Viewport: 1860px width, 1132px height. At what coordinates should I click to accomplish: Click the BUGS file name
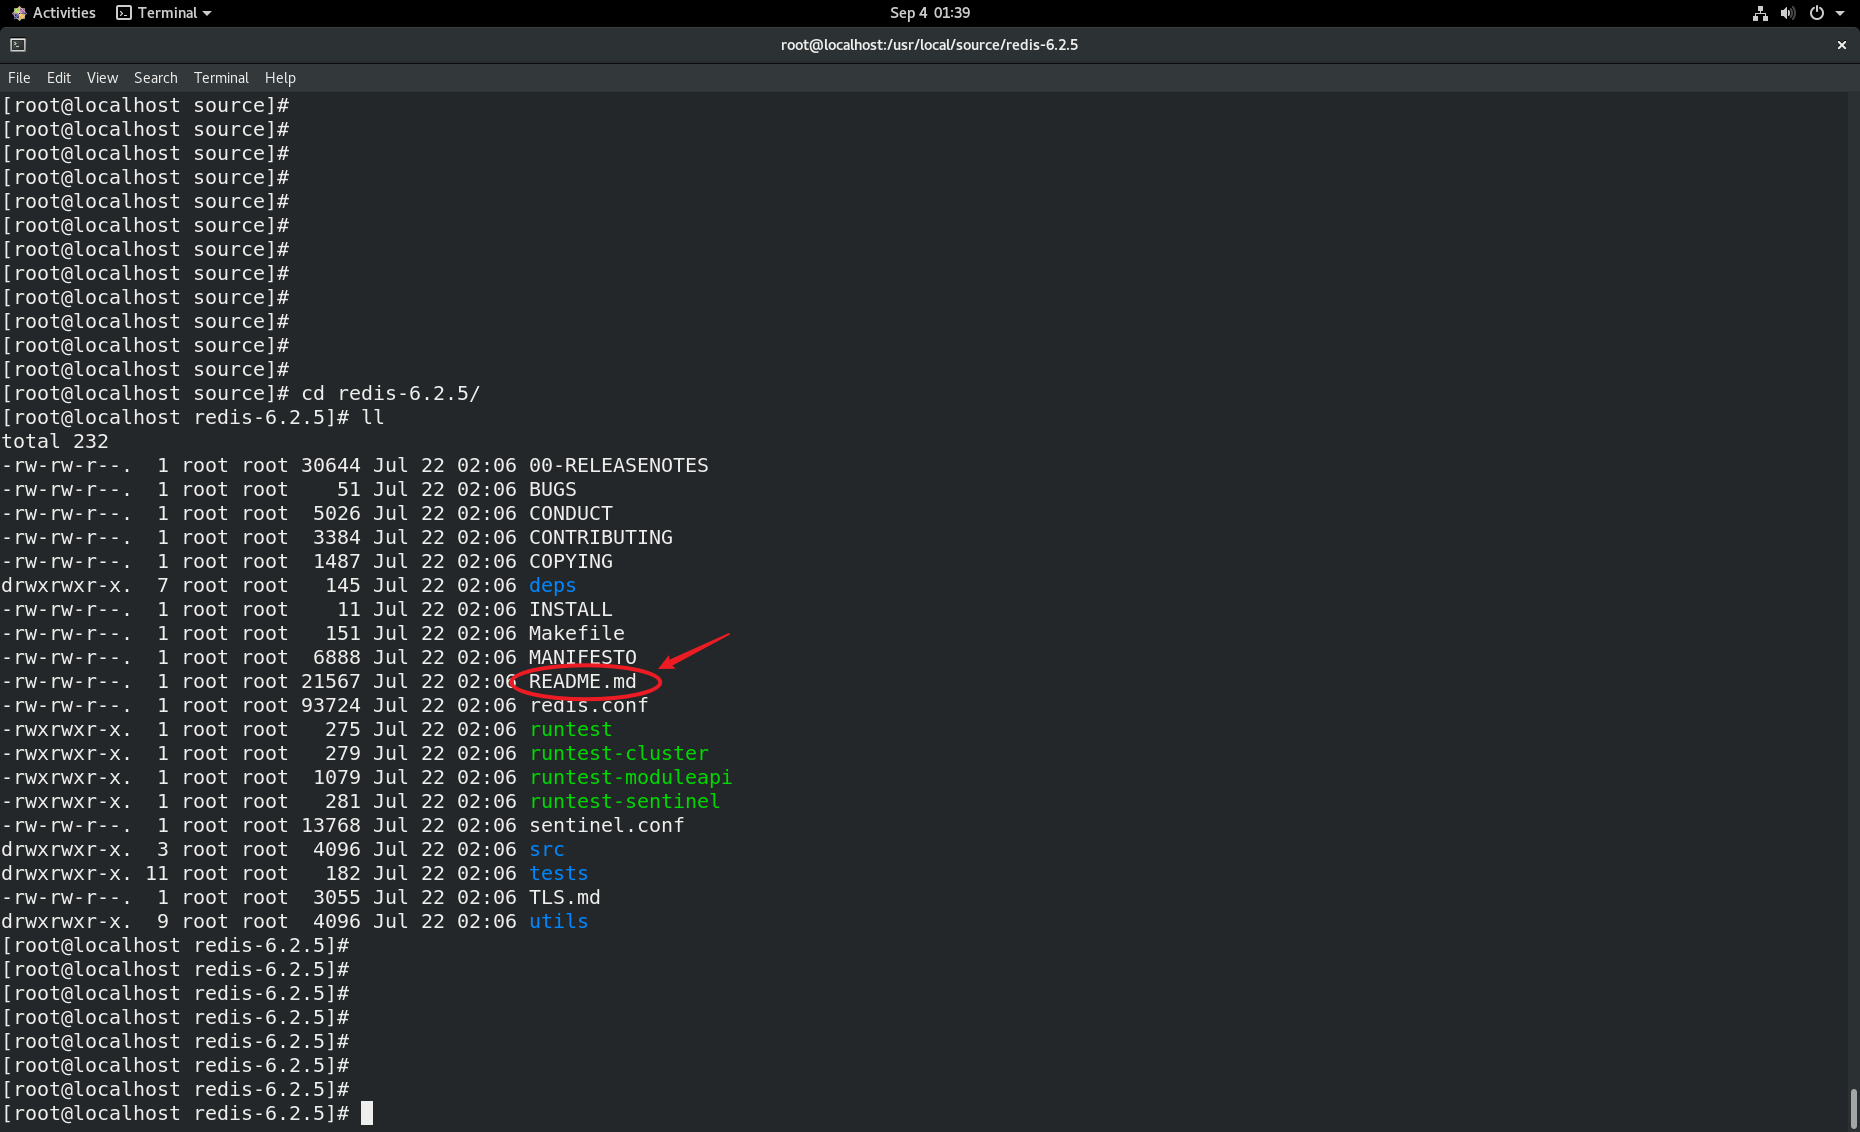click(553, 489)
